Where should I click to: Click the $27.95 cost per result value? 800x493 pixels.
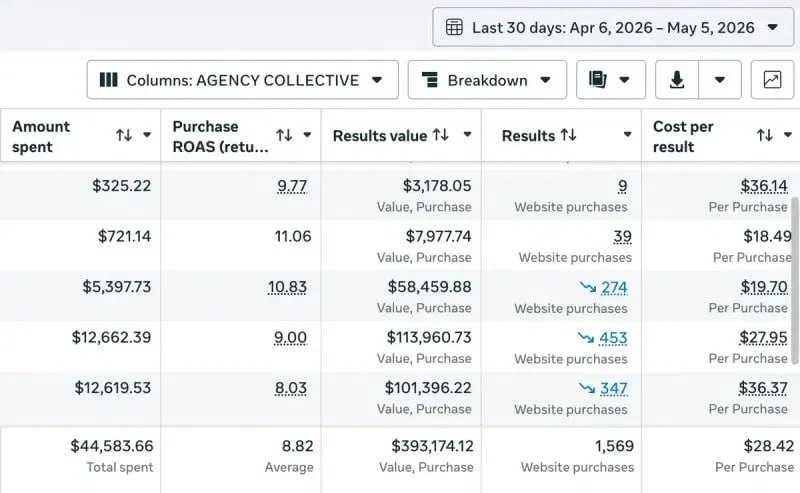[x=763, y=338]
